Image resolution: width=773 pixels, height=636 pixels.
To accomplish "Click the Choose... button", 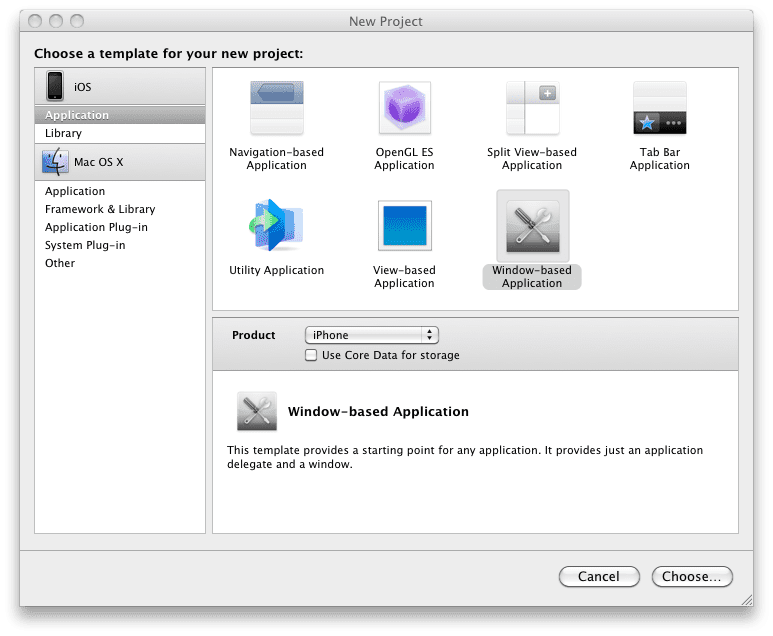I will pyautogui.click(x=692, y=576).
